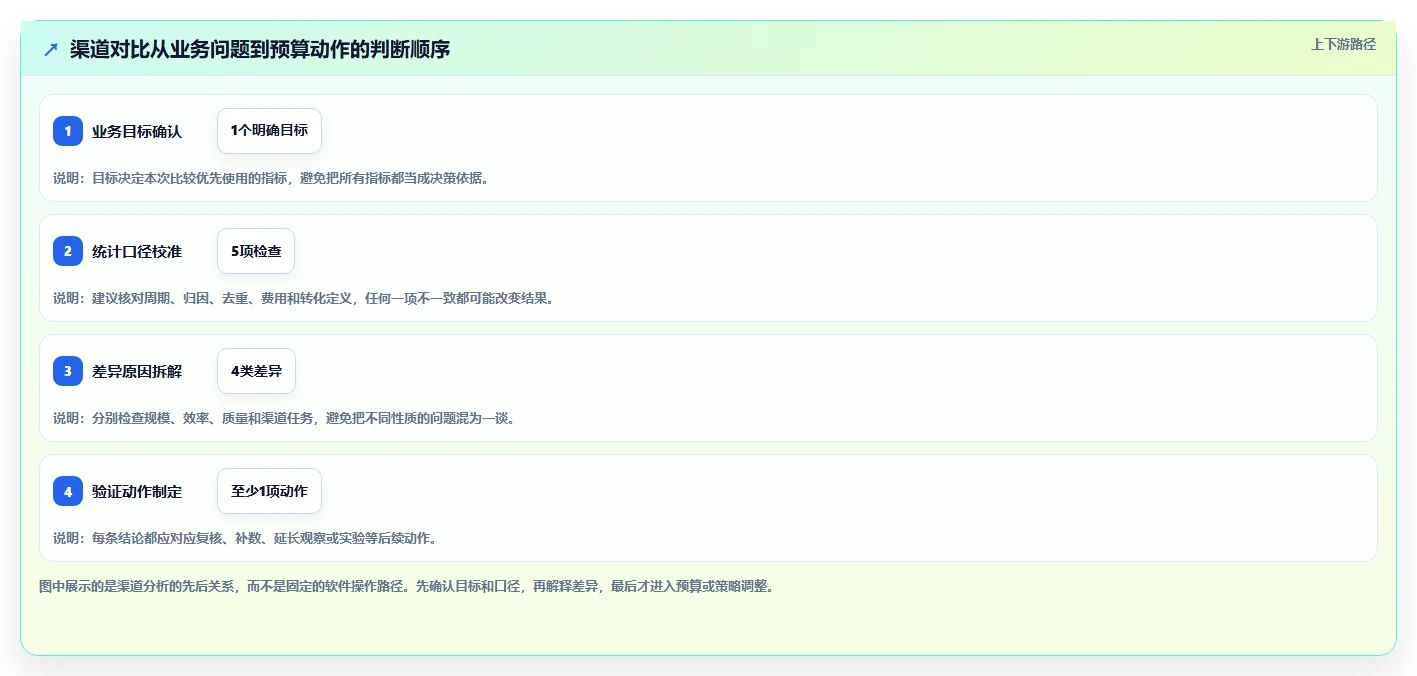Screen dimensions: 1417x676
Task: Click the description starting 说明：每条结论都应对应
Action: click(x=246, y=538)
